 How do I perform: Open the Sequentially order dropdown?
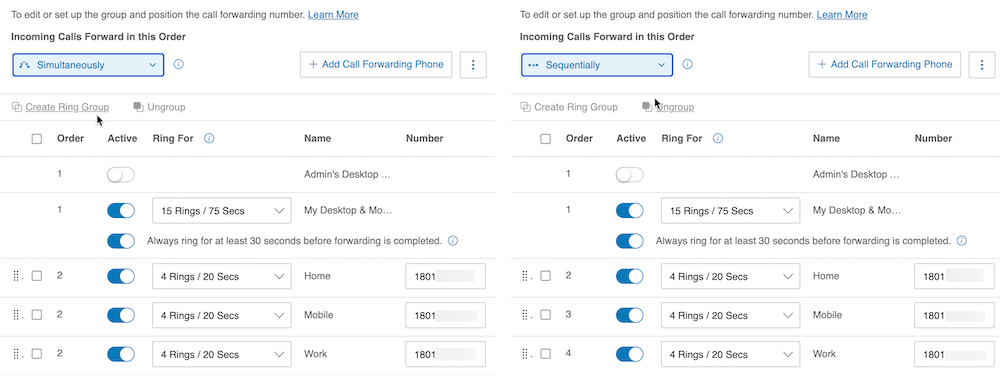pyautogui.click(x=597, y=64)
